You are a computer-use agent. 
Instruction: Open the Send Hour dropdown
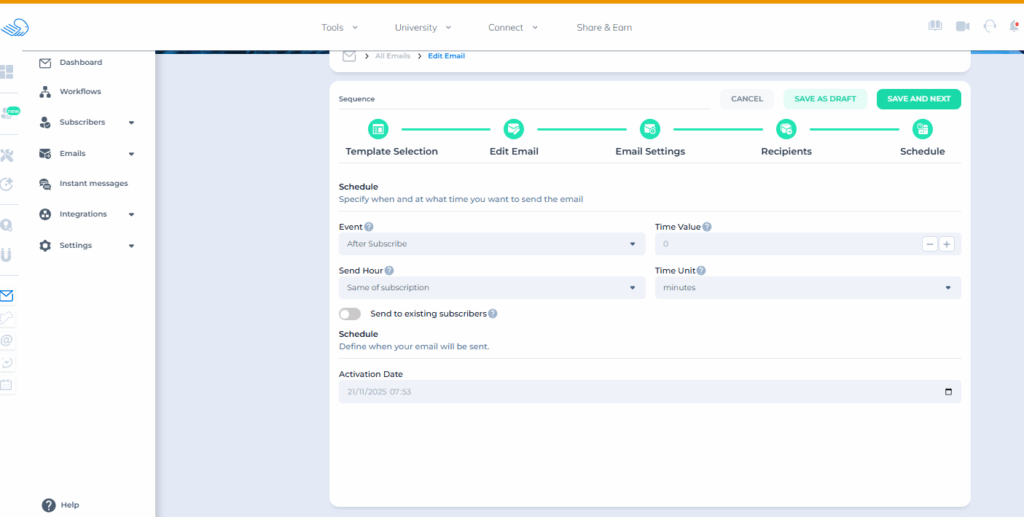click(491, 288)
